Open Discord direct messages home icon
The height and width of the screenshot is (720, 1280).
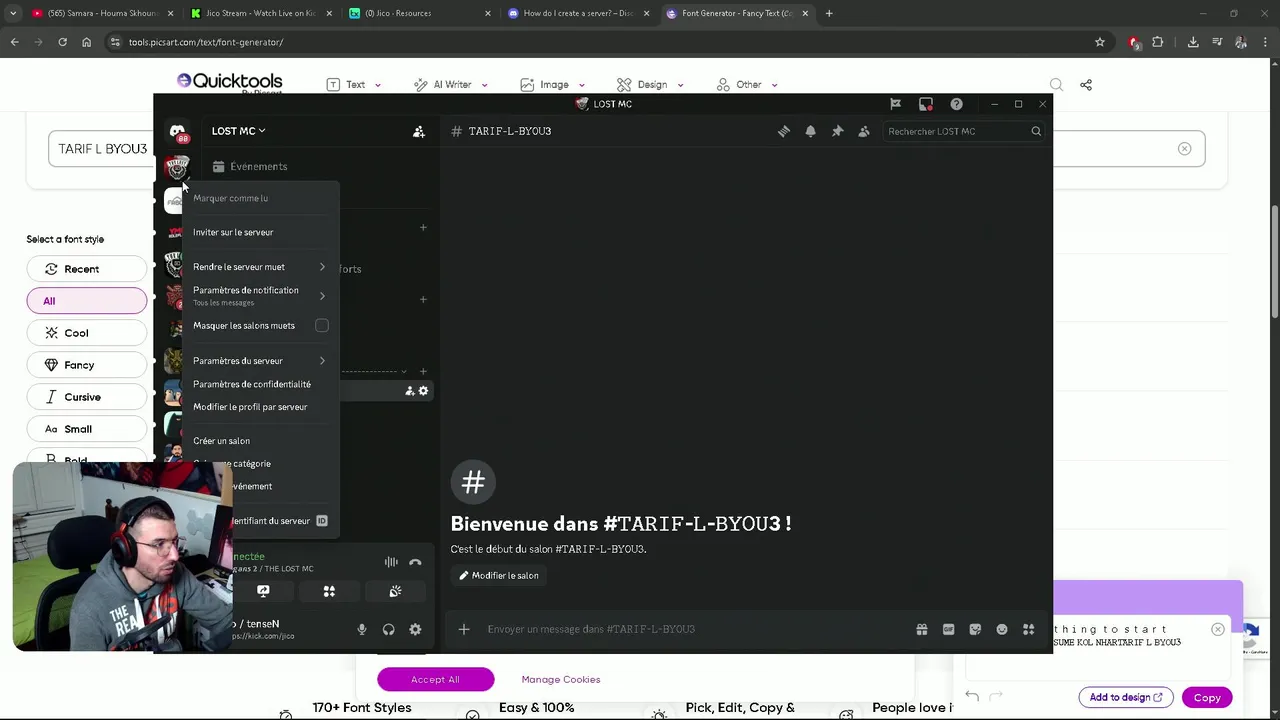click(x=177, y=132)
